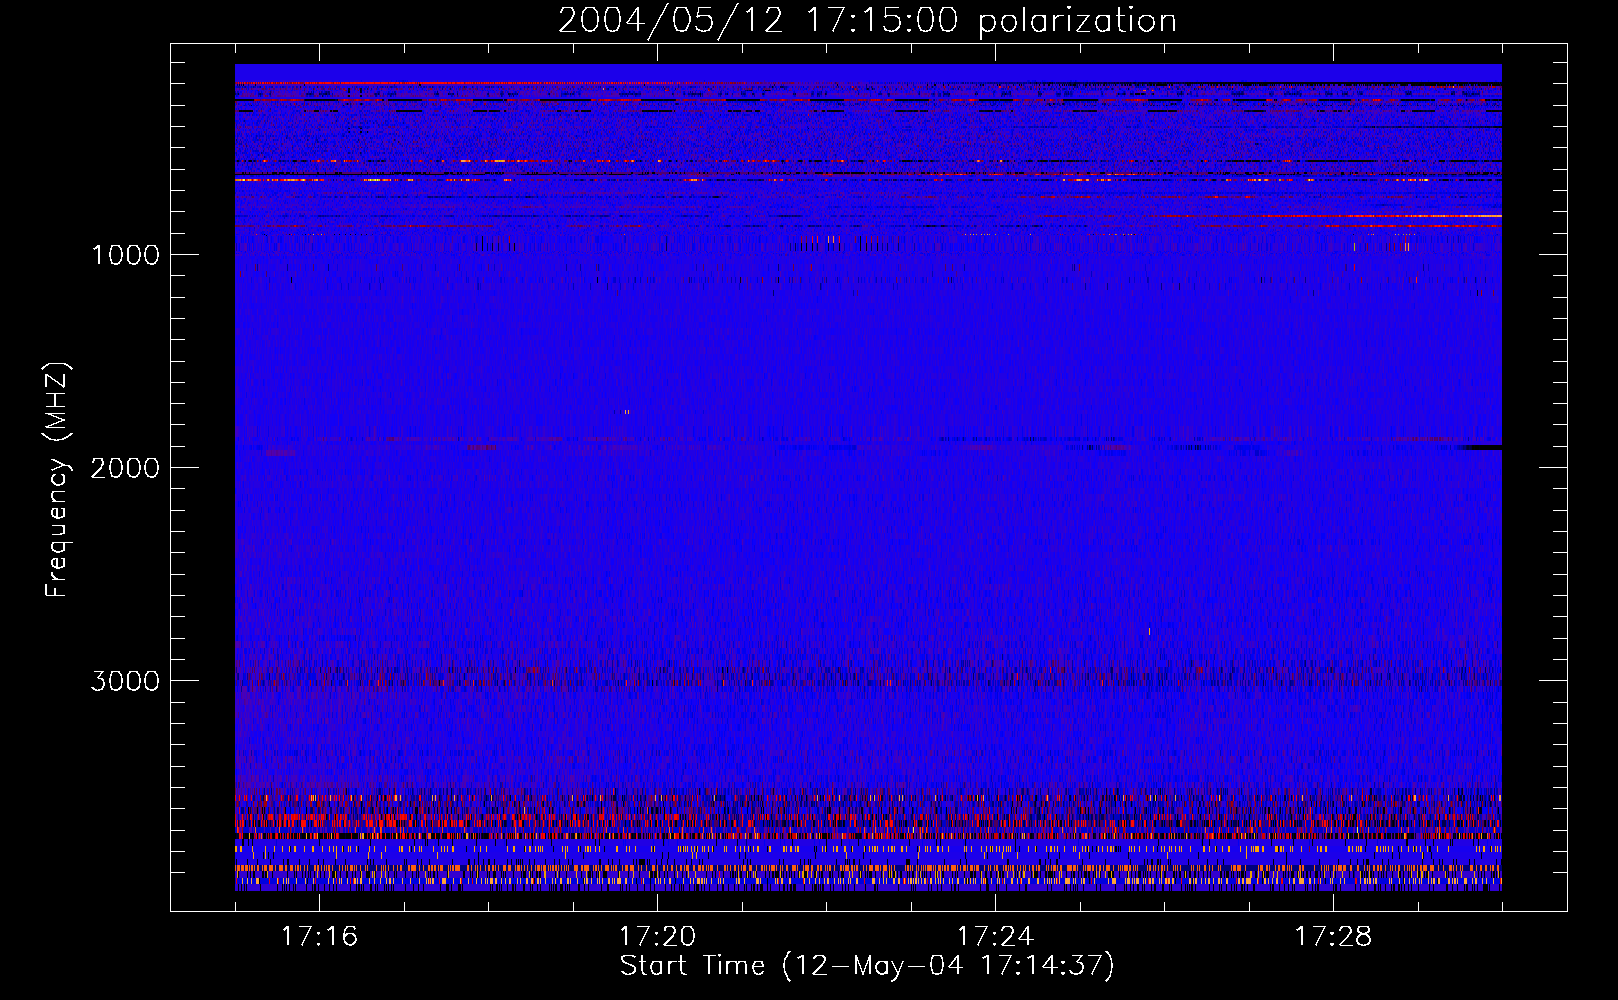Click the "2000" frequency tick label
1618x1000 pixels.
tap(125, 468)
